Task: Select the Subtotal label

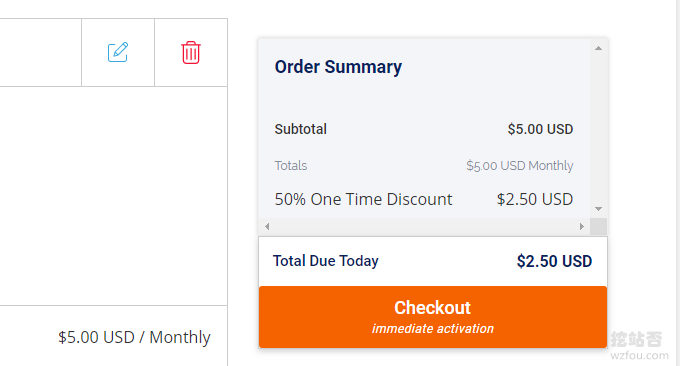Action: pos(301,129)
